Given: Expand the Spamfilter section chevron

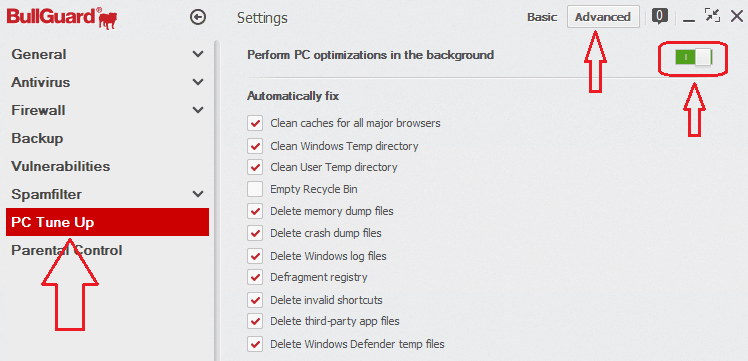Looking at the screenshot, I should (198, 195).
